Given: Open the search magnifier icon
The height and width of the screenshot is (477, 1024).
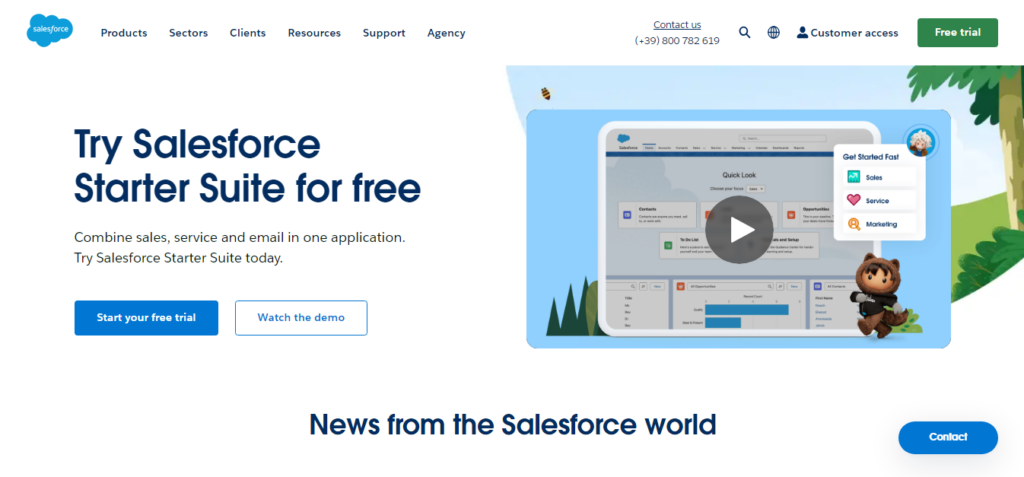Looking at the screenshot, I should point(744,33).
